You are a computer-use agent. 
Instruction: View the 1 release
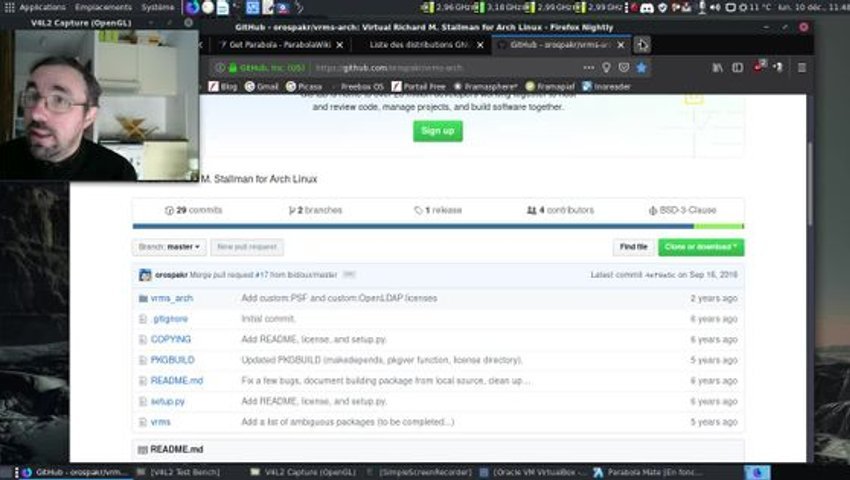[438, 210]
